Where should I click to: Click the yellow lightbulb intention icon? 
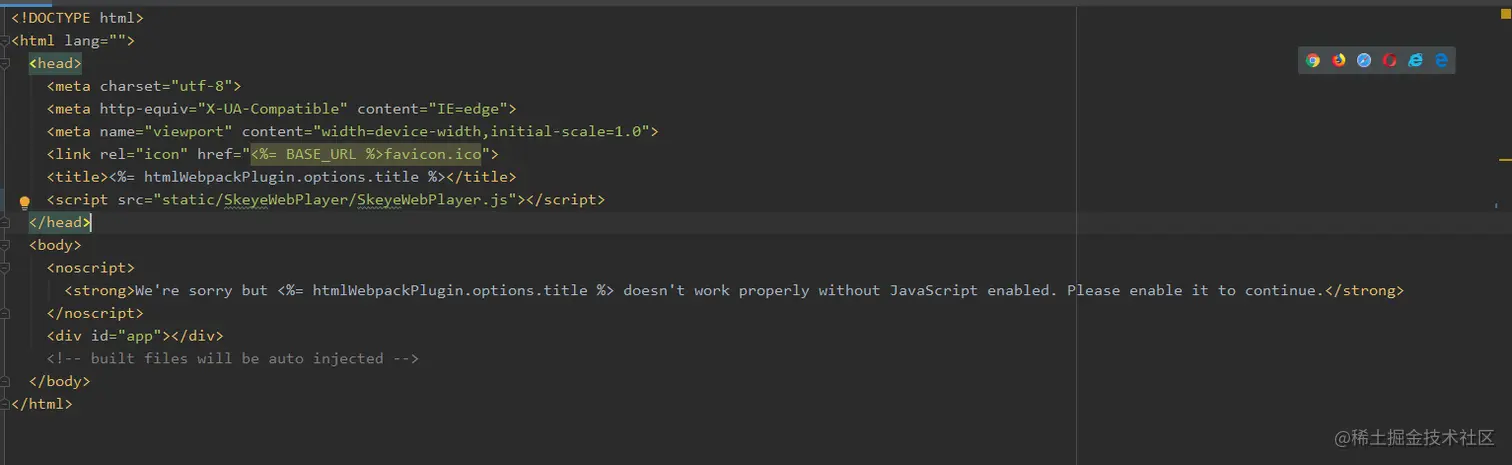pos(25,203)
